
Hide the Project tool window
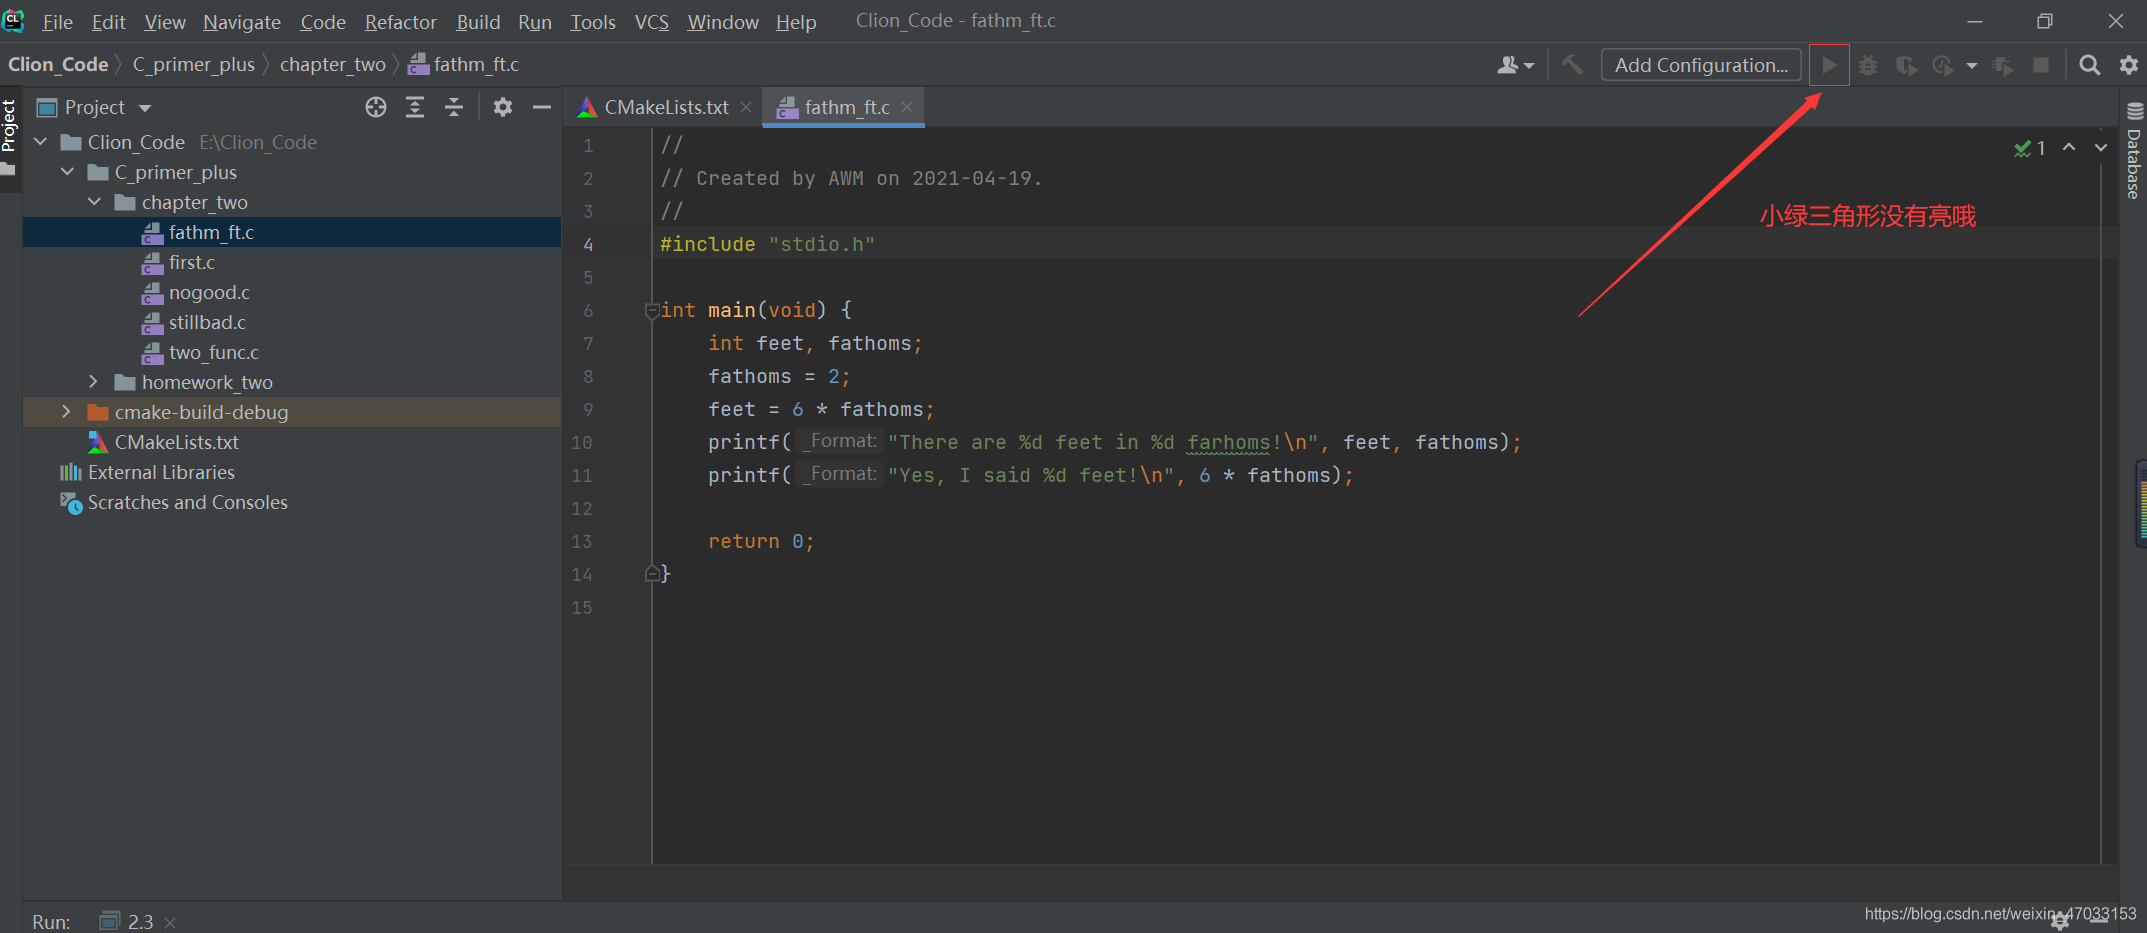[x=542, y=107]
